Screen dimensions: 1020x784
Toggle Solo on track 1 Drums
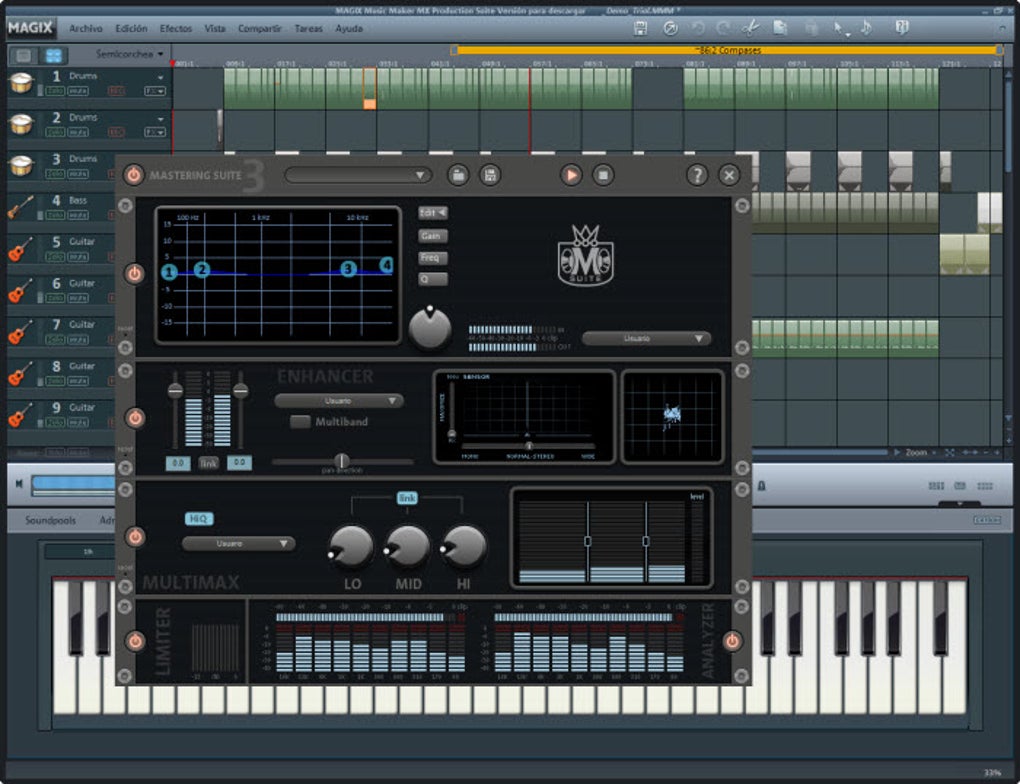click(x=55, y=91)
